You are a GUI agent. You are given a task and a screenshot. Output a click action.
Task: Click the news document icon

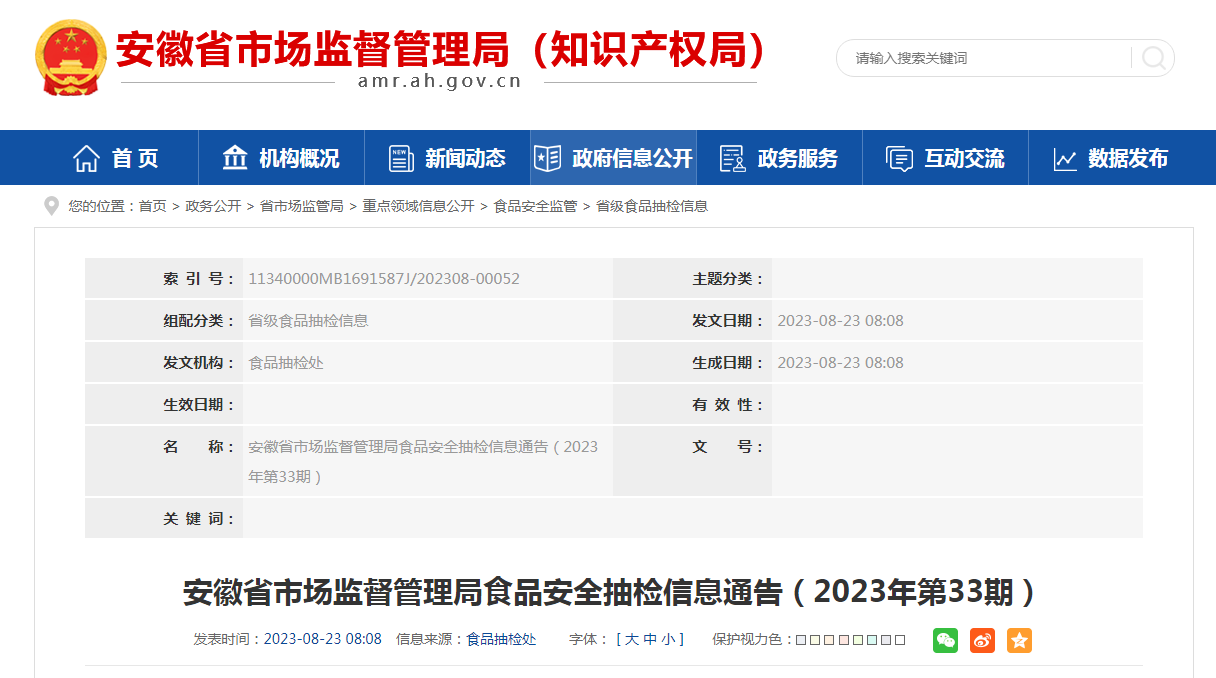[x=401, y=158]
